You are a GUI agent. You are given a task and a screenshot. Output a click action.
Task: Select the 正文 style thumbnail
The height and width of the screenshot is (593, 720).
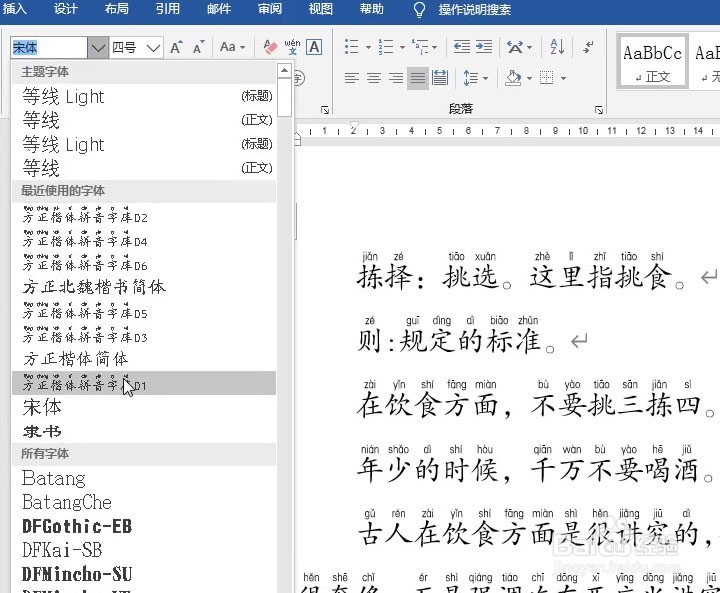(x=652, y=61)
